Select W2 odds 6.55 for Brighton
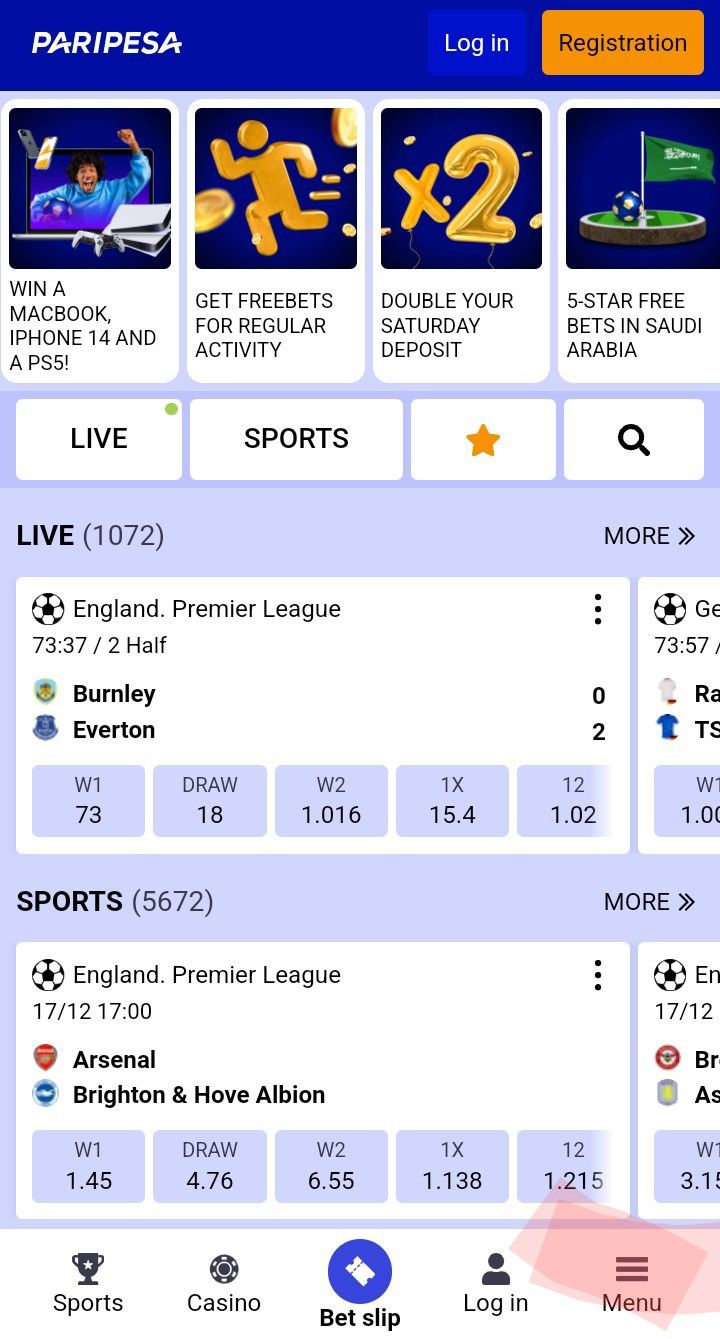 point(331,1166)
